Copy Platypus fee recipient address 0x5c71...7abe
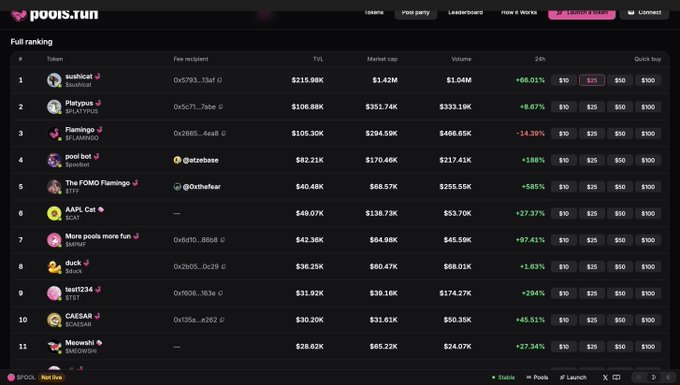The height and width of the screenshot is (385, 680). (x=221, y=107)
